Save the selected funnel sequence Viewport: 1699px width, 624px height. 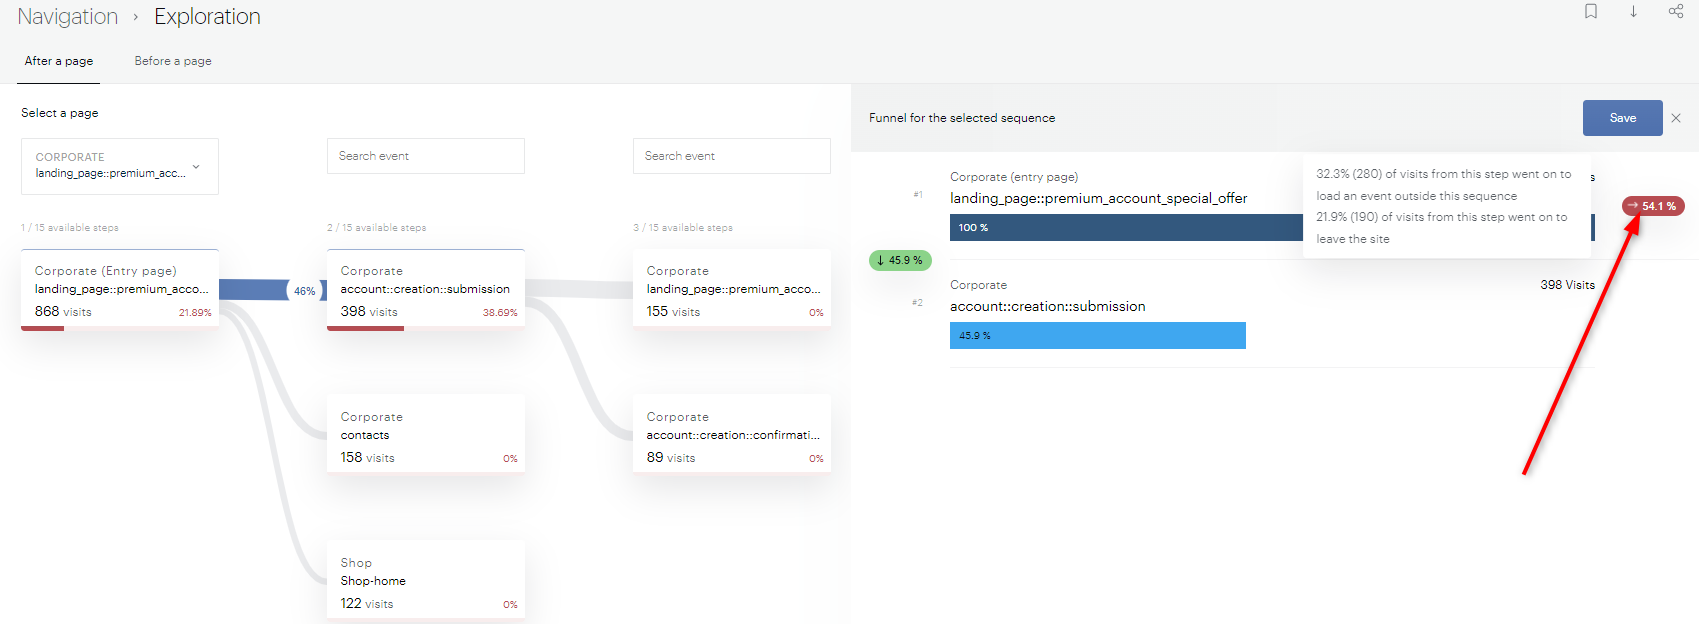1622,118
